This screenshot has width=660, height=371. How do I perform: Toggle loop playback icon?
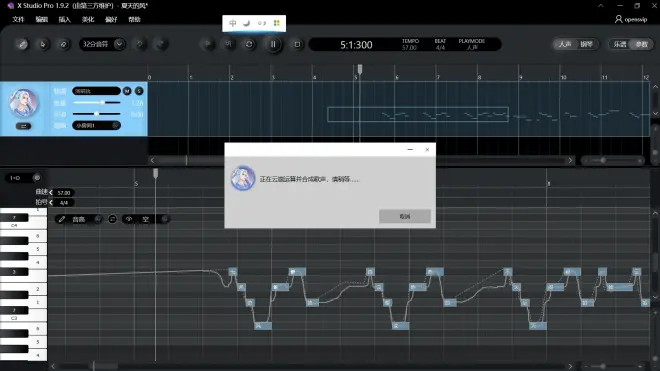249,44
